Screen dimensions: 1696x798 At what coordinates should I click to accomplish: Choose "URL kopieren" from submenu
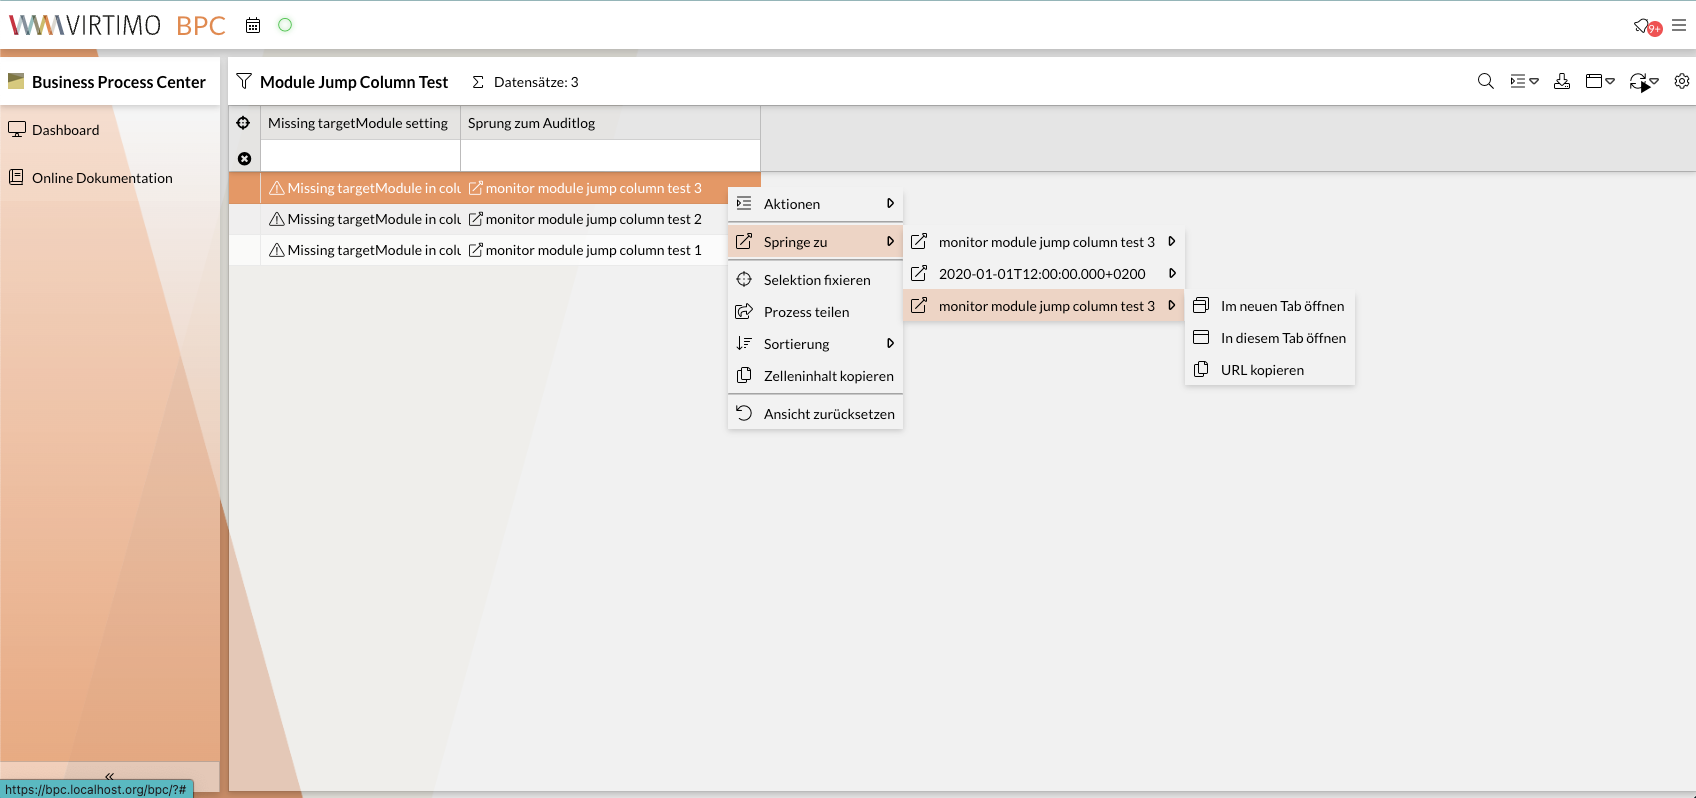1262,370
